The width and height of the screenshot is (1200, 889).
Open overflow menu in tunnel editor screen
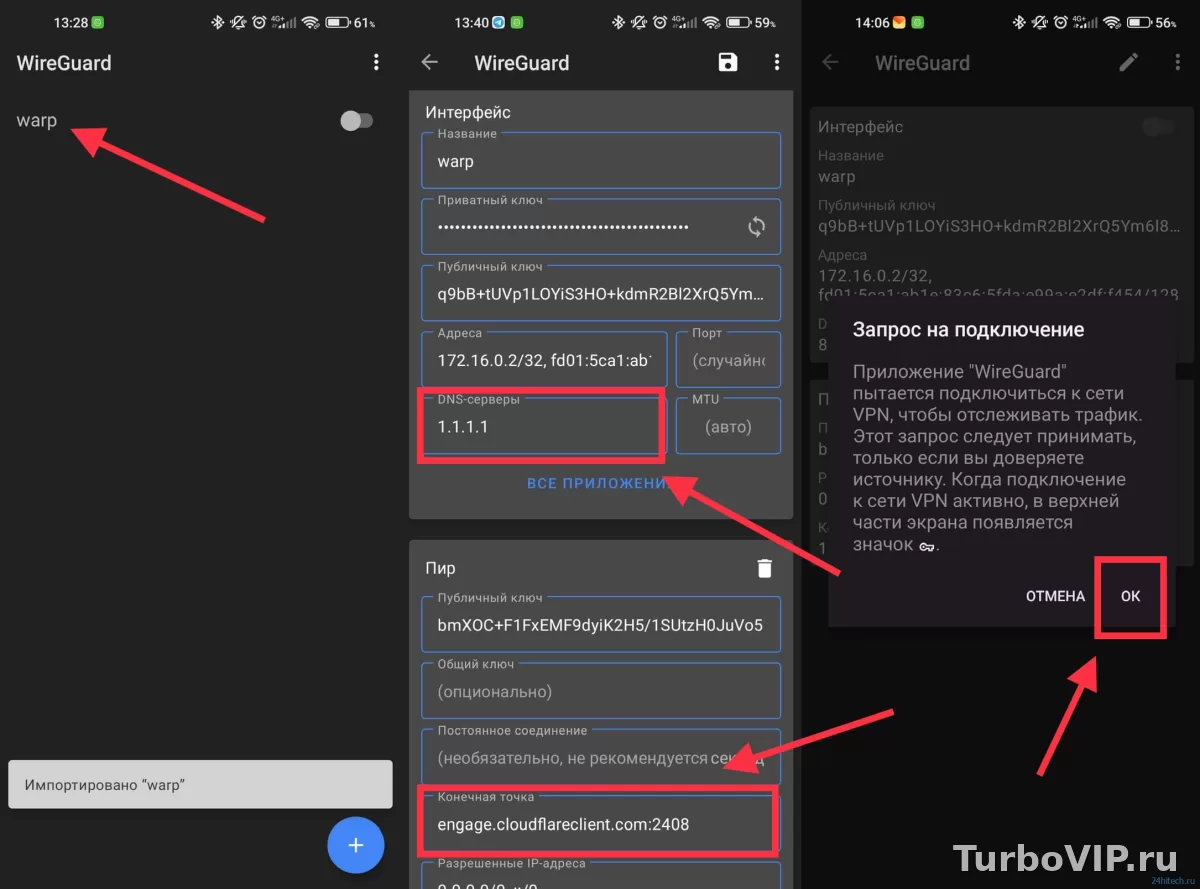click(777, 63)
